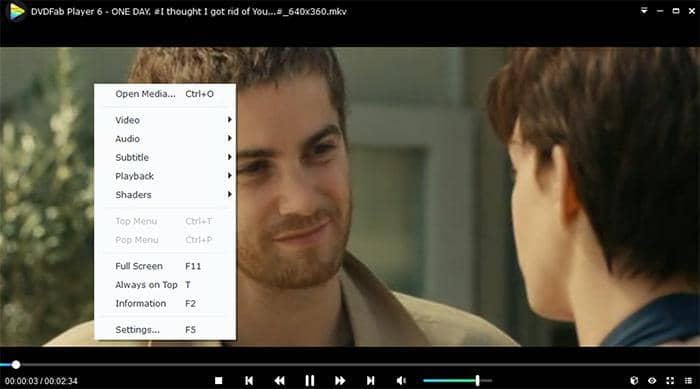Stop playback with the stop button
The height and width of the screenshot is (389, 700).
[x=218, y=381]
